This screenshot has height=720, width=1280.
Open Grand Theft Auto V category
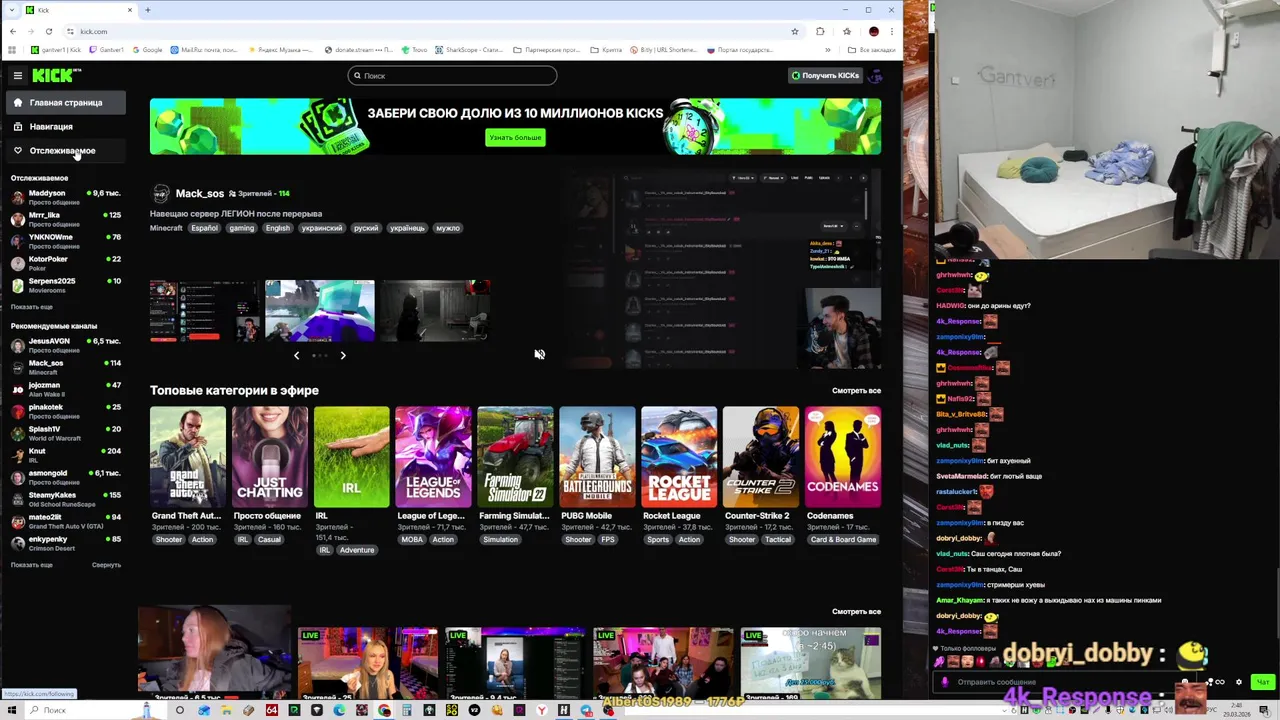[188, 457]
